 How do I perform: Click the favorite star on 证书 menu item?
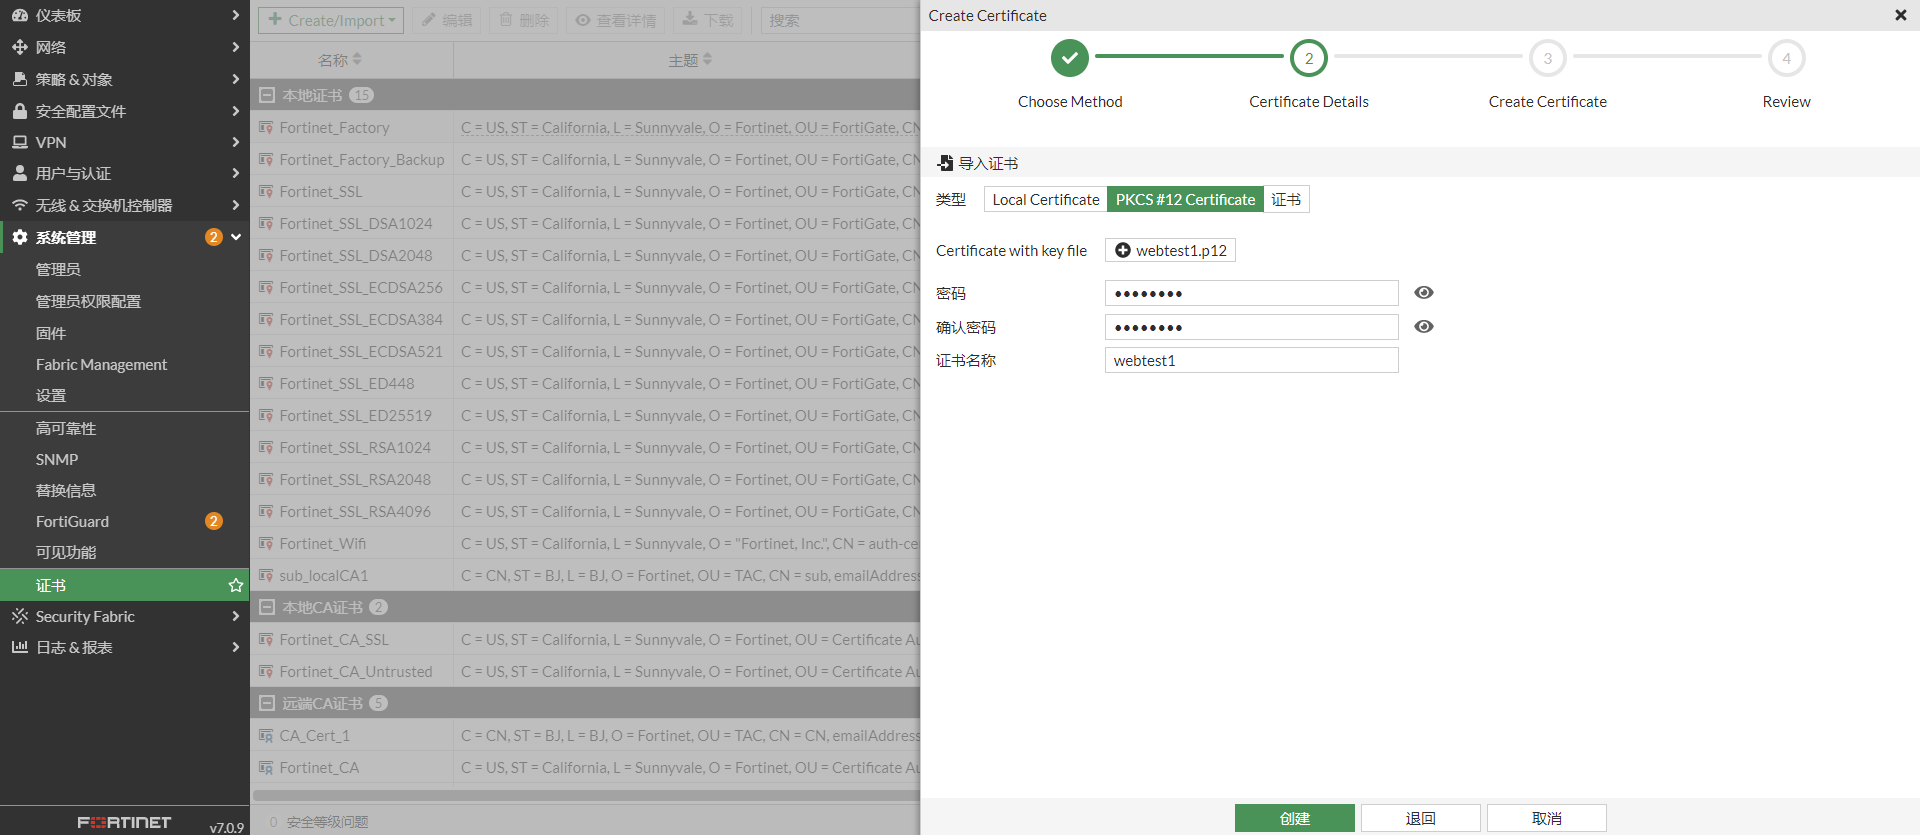pos(236,585)
